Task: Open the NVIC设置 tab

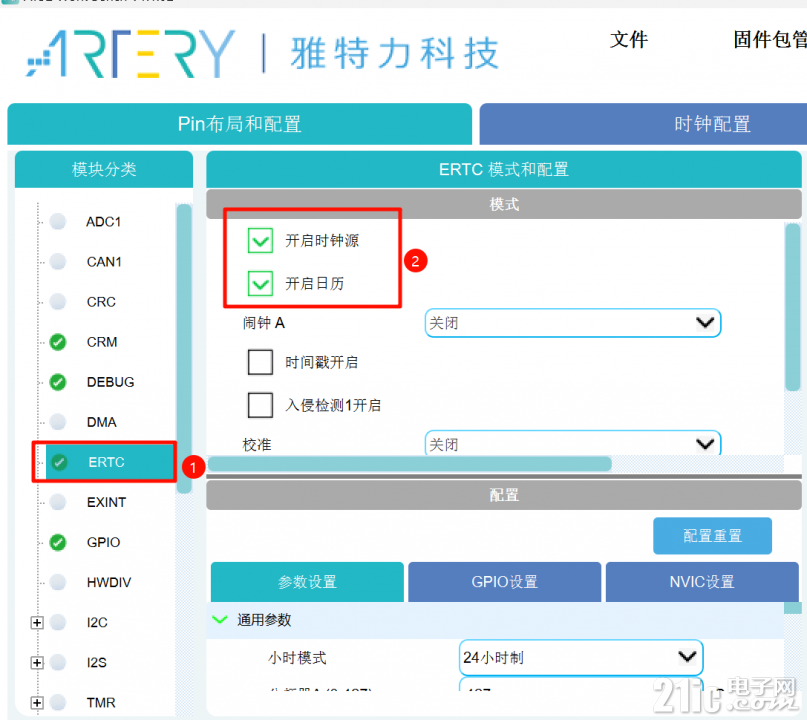Action: pos(702,582)
